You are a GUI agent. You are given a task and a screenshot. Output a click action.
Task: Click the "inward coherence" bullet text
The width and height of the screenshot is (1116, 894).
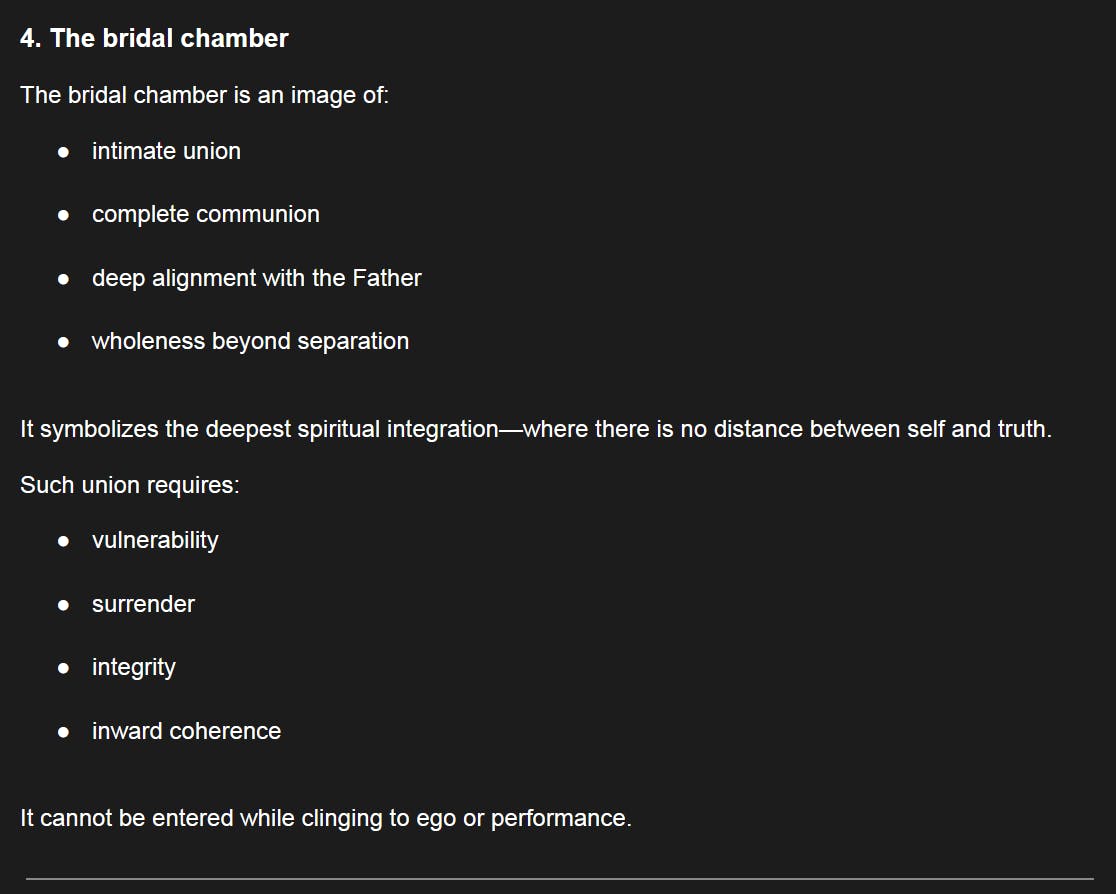pyautogui.click(x=186, y=732)
